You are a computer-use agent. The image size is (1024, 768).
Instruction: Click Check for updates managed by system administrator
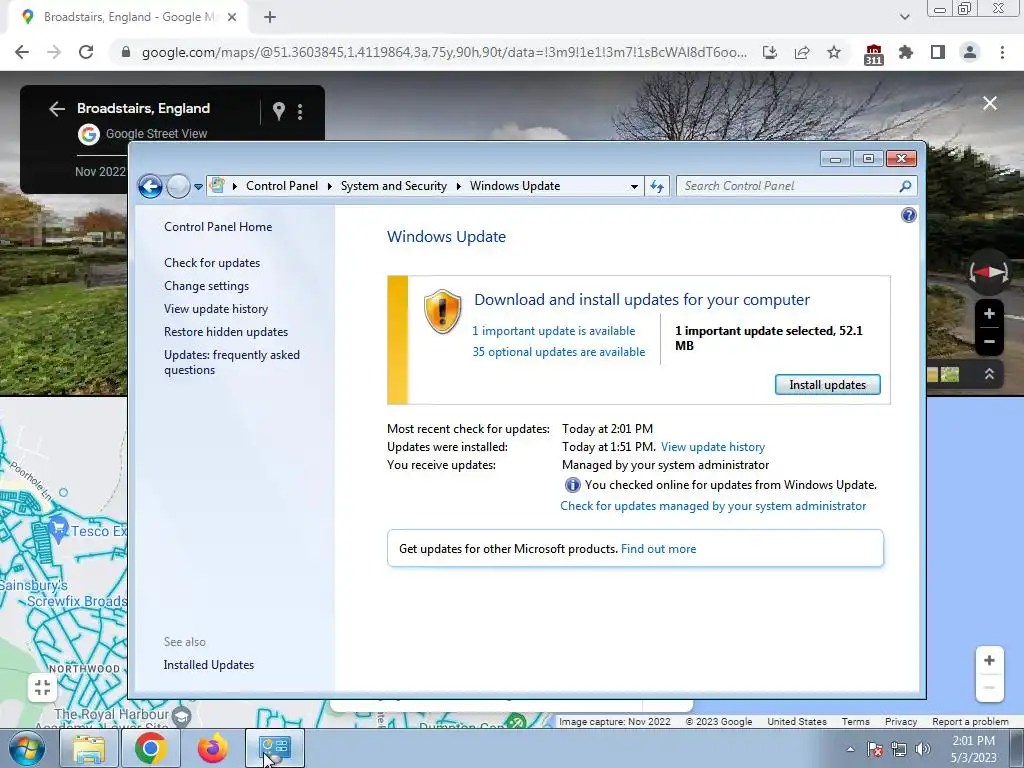pyautogui.click(x=713, y=505)
